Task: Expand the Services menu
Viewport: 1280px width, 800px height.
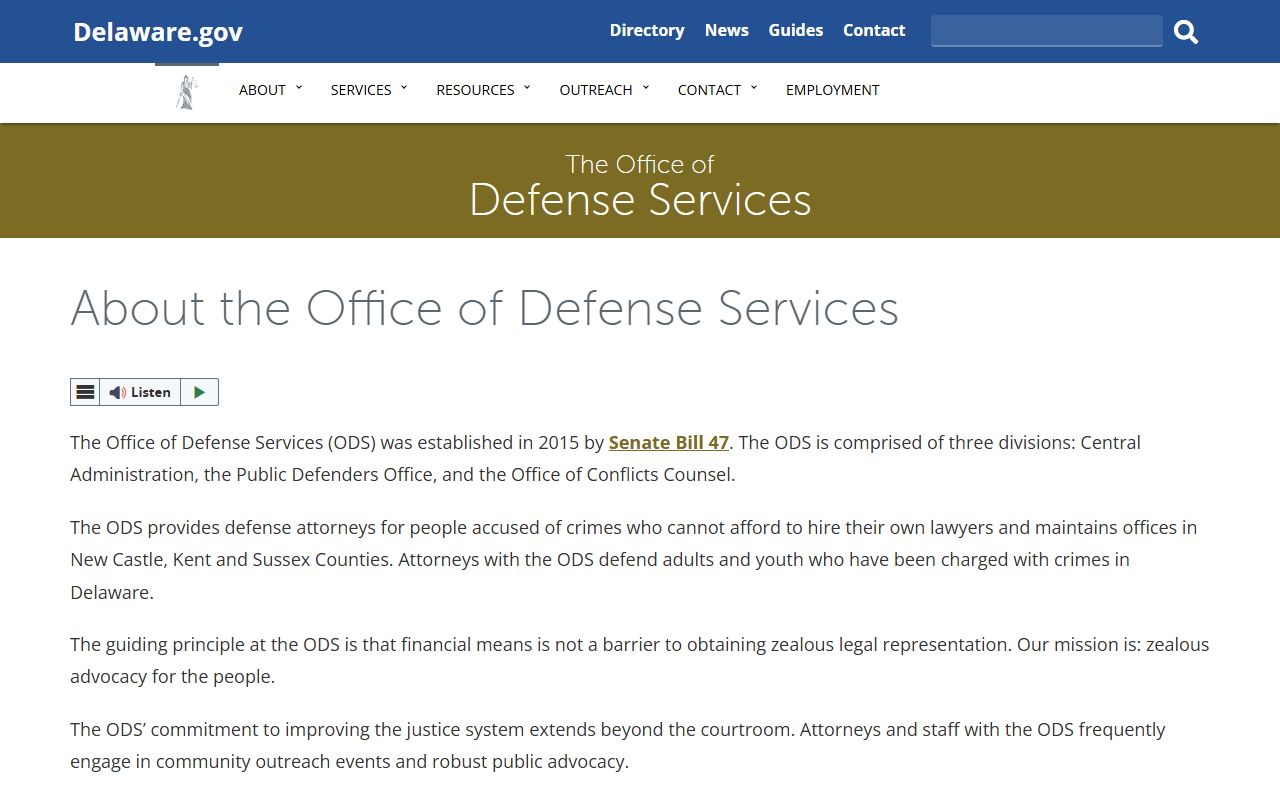Action: coord(369,90)
